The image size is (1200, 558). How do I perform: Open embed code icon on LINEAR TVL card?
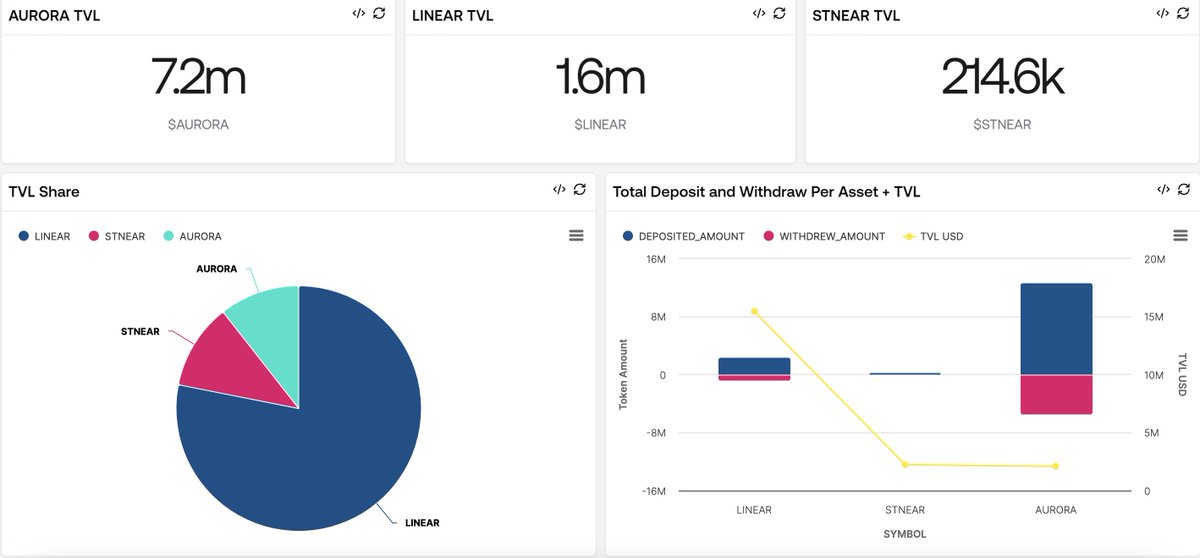click(759, 14)
